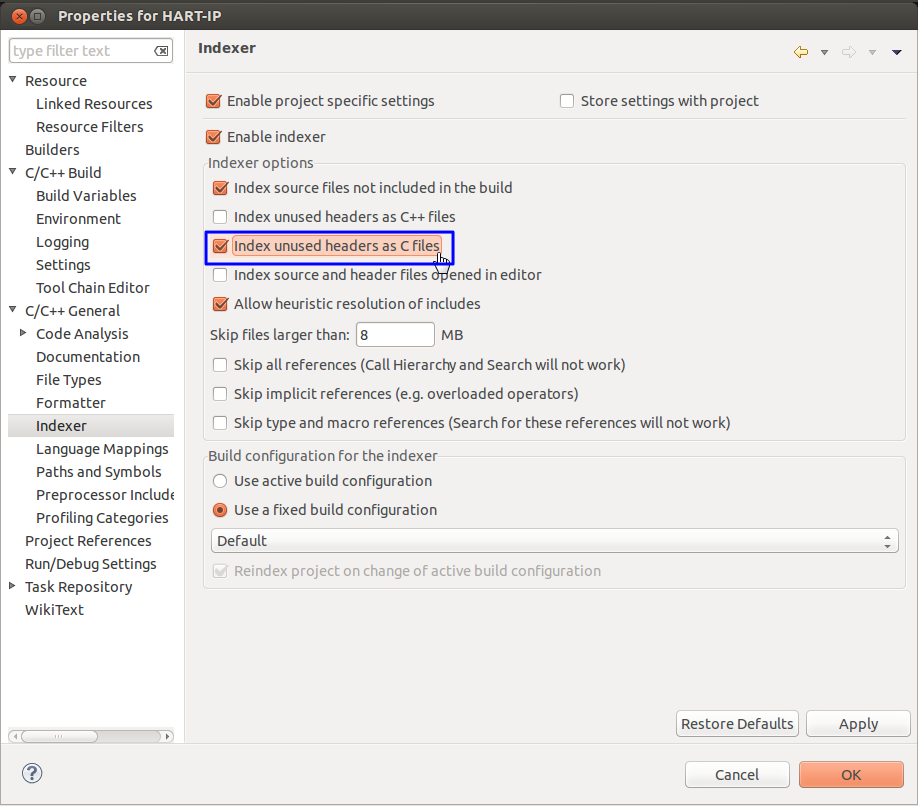Enable Store settings with project
The height and width of the screenshot is (807, 918).
coord(567,100)
